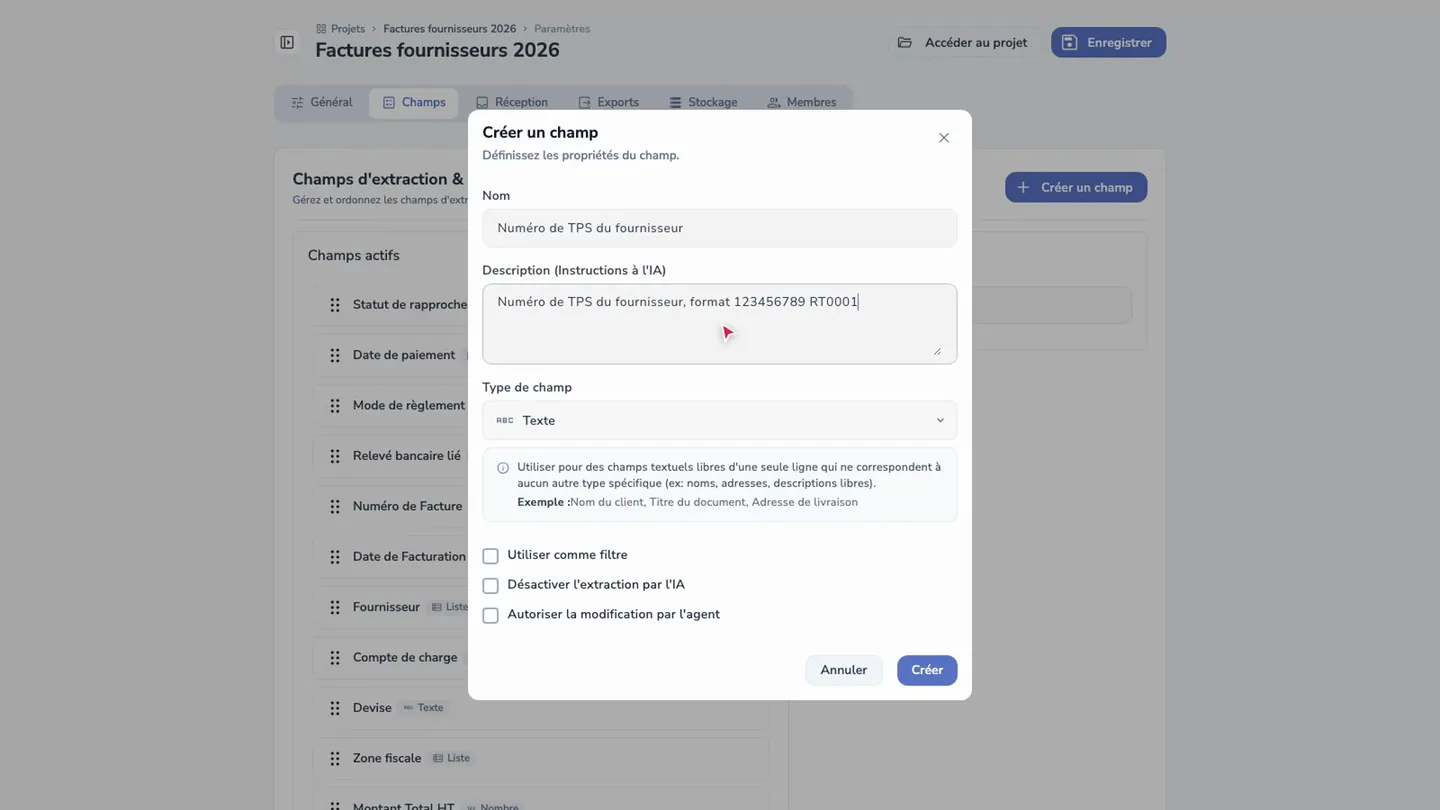Click the background Créer un champ button

[x=1076, y=187]
